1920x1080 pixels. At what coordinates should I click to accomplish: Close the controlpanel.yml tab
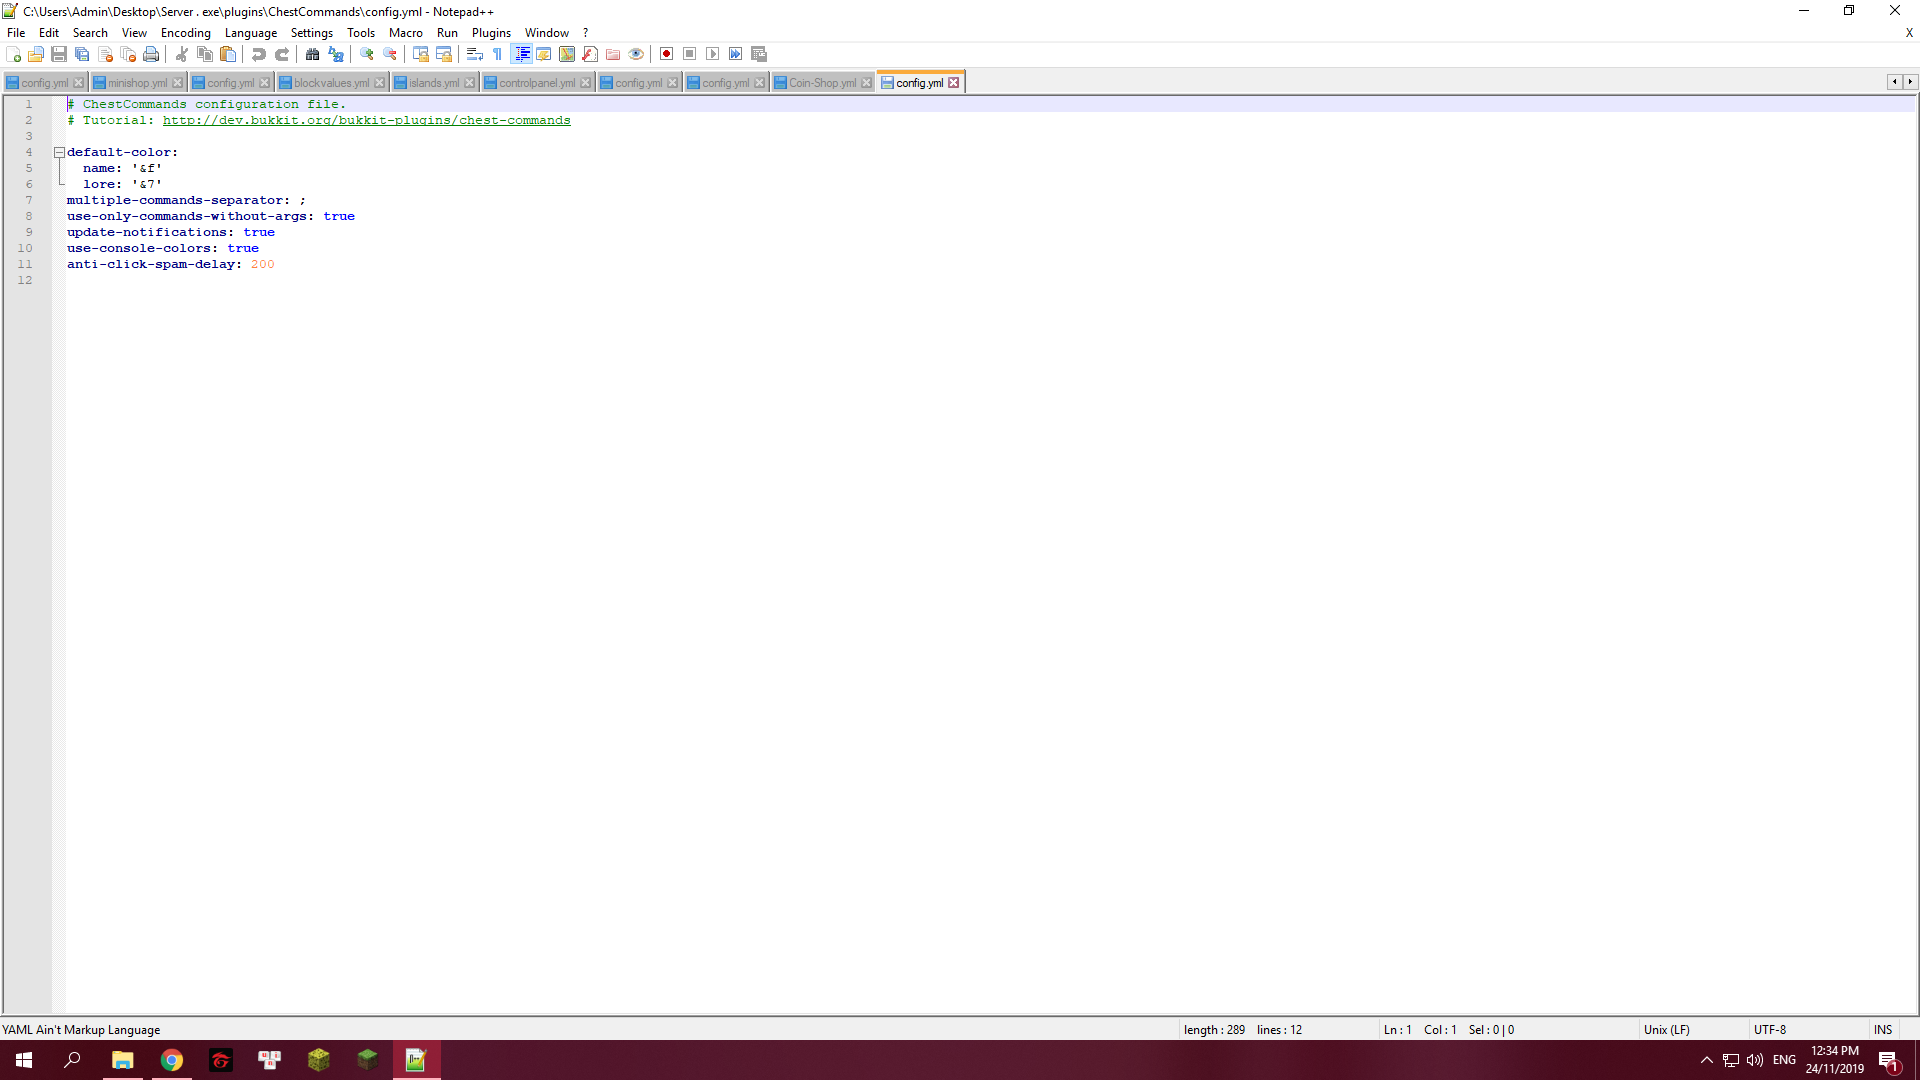[x=586, y=83]
